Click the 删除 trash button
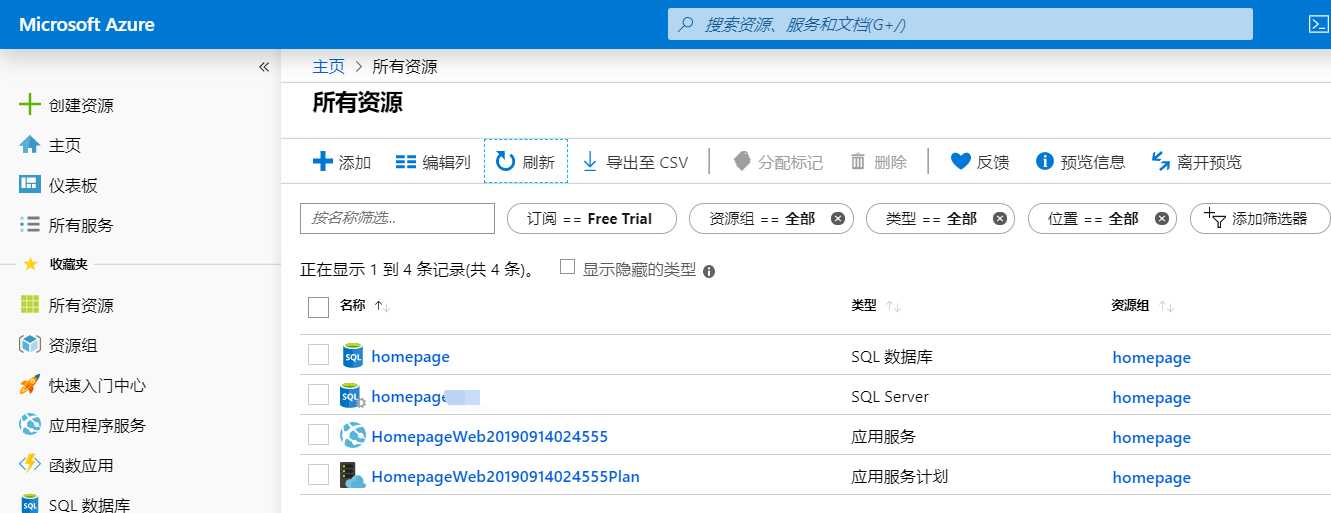Image resolution: width=1331 pixels, height=513 pixels. 878,162
